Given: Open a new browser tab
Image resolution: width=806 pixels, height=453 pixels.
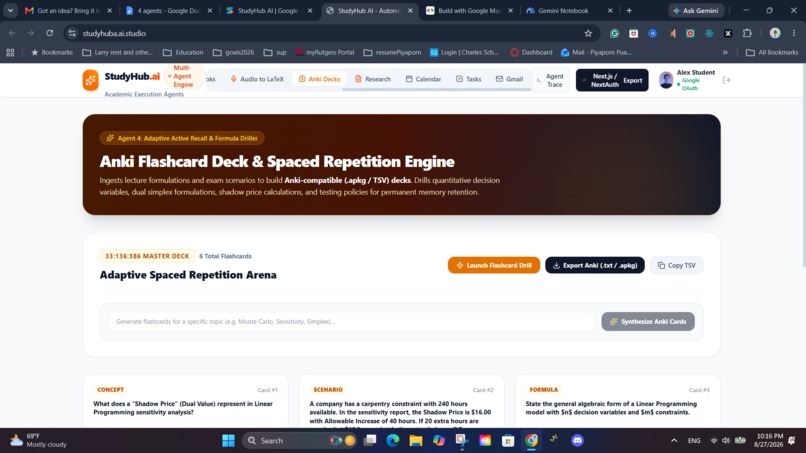Looking at the screenshot, I should pos(629,10).
